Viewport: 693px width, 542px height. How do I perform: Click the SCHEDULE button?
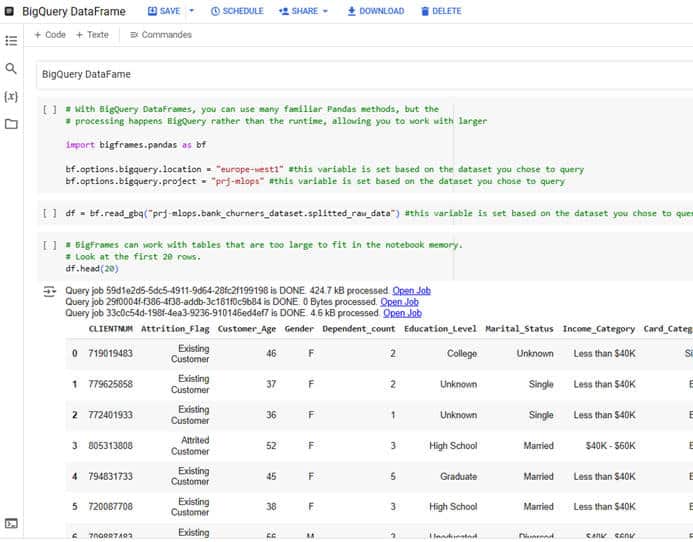click(x=237, y=11)
